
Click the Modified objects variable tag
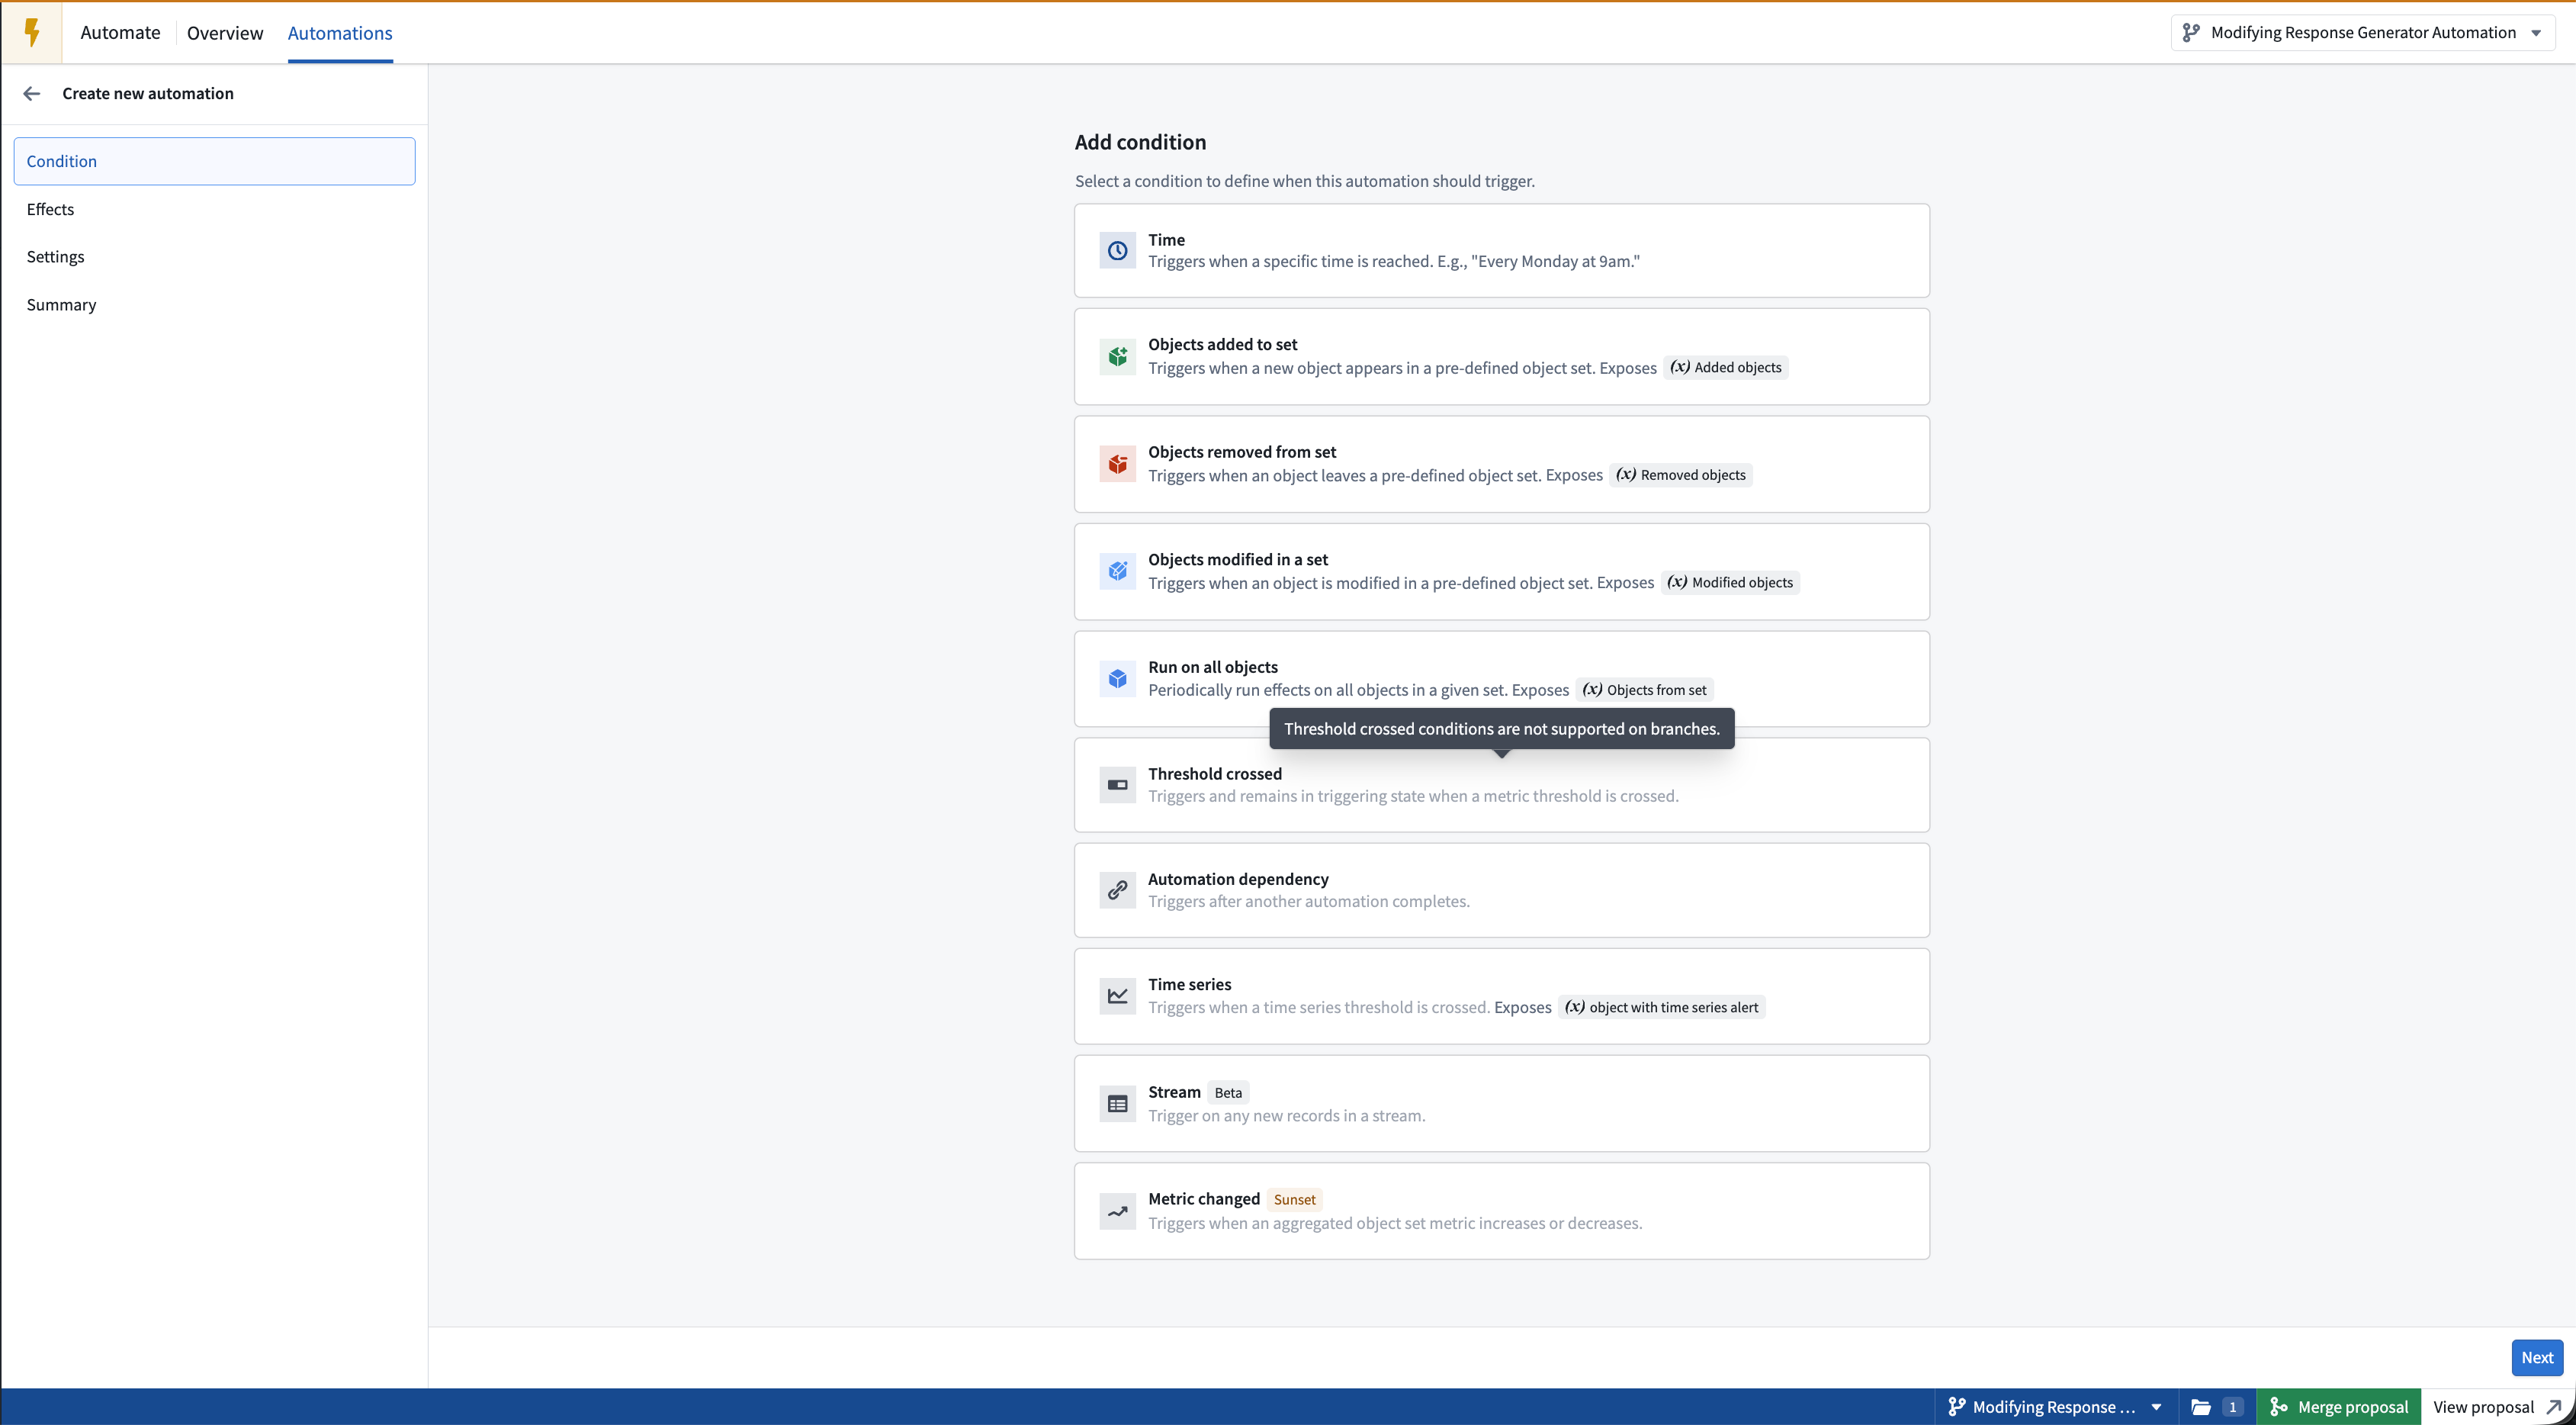[1730, 583]
